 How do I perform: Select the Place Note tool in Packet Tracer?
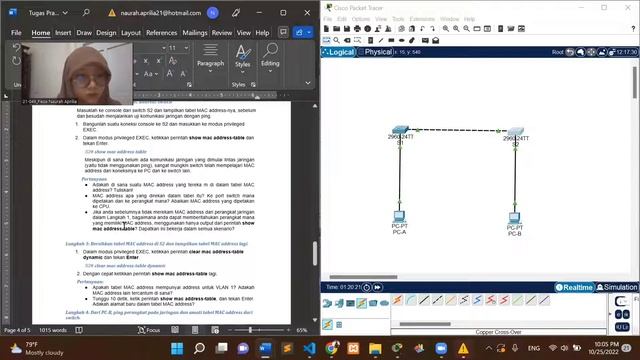(371, 40)
